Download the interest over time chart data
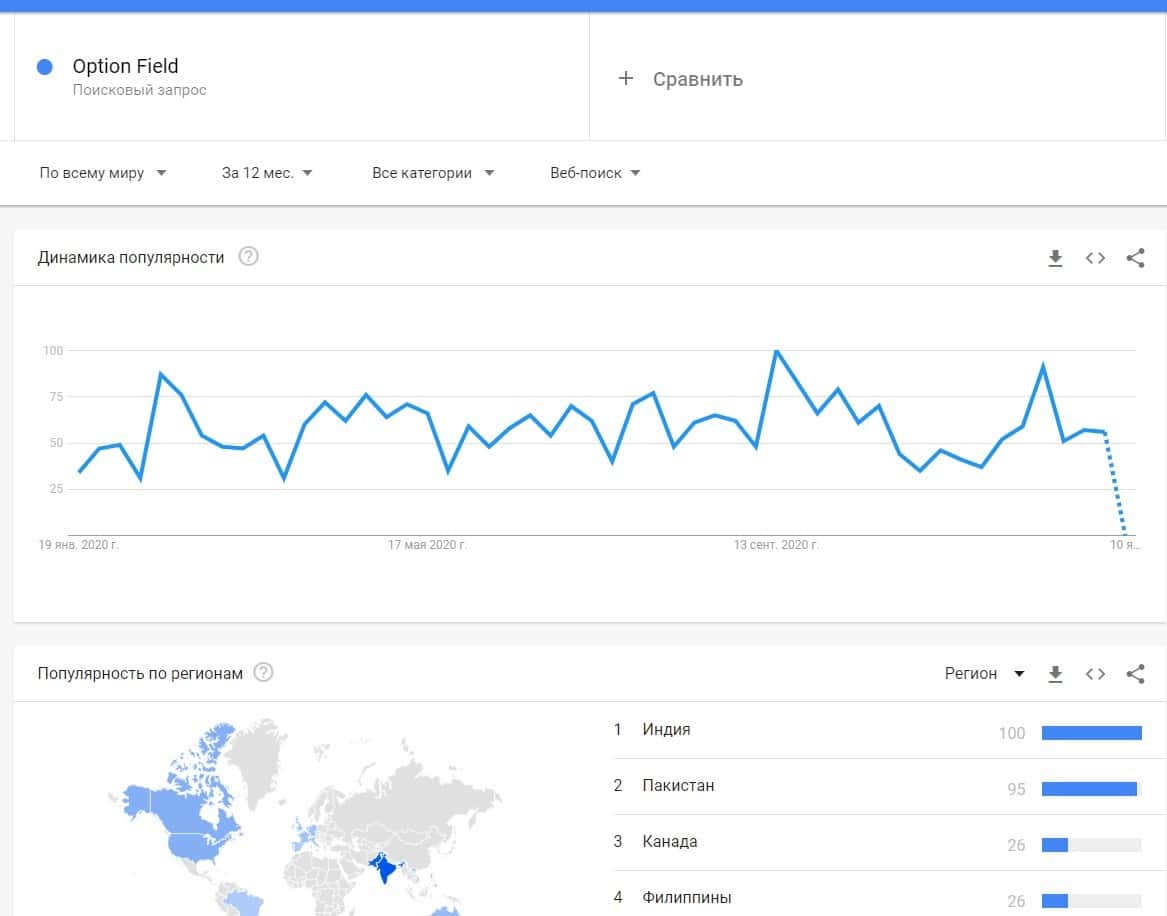This screenshot has height=916, width=1167. (1055, 258)
